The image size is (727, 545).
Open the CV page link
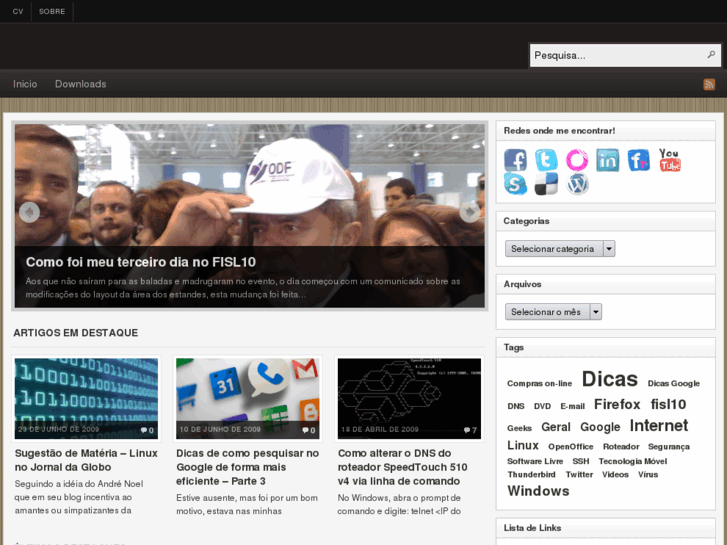tap(18, 11)
